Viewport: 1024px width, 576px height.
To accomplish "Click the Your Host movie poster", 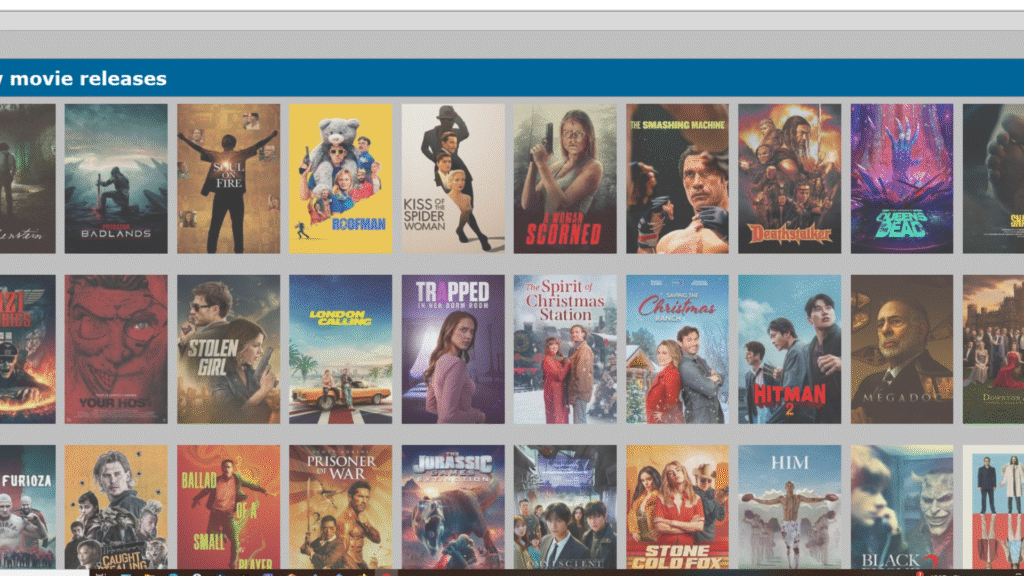I will [116, 349].
